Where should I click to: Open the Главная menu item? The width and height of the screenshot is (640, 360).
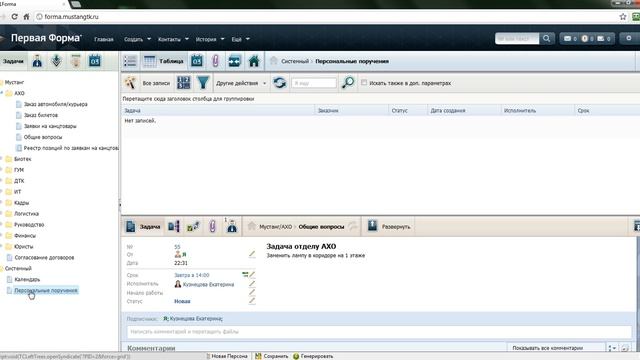pyautogui.click(x=104, y=40)
